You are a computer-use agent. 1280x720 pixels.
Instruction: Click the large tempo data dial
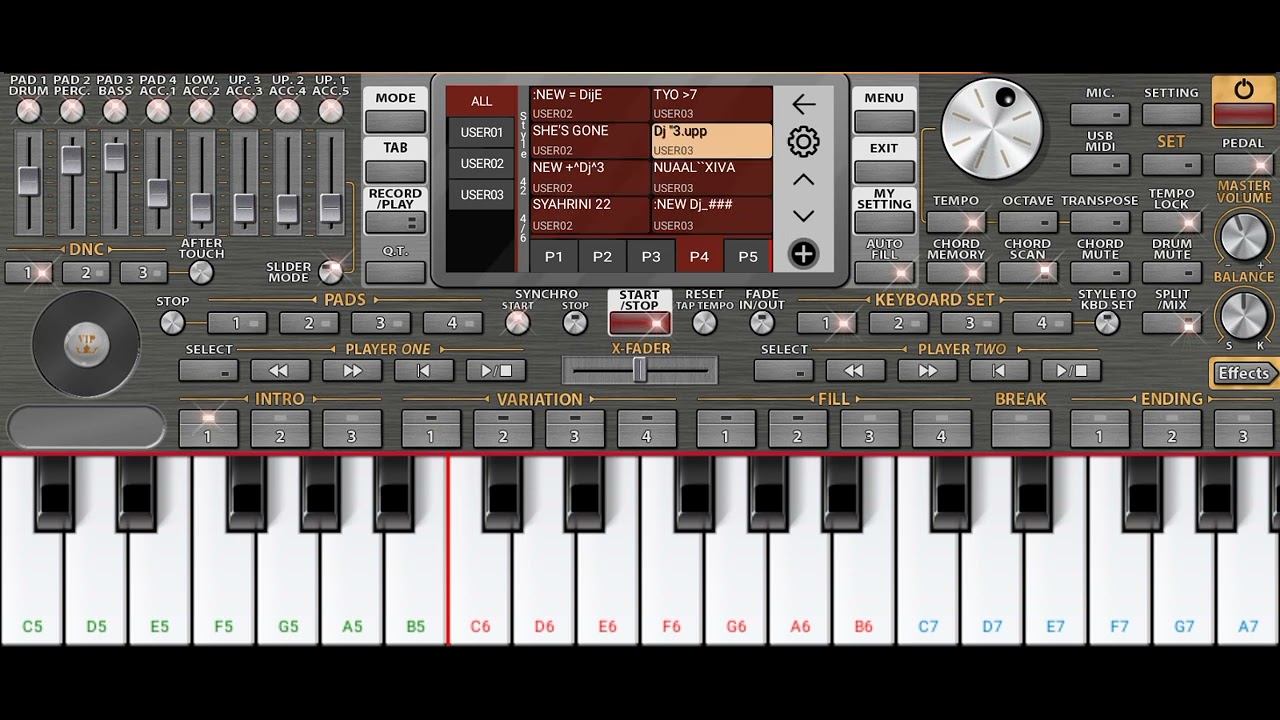pos(992,129)
